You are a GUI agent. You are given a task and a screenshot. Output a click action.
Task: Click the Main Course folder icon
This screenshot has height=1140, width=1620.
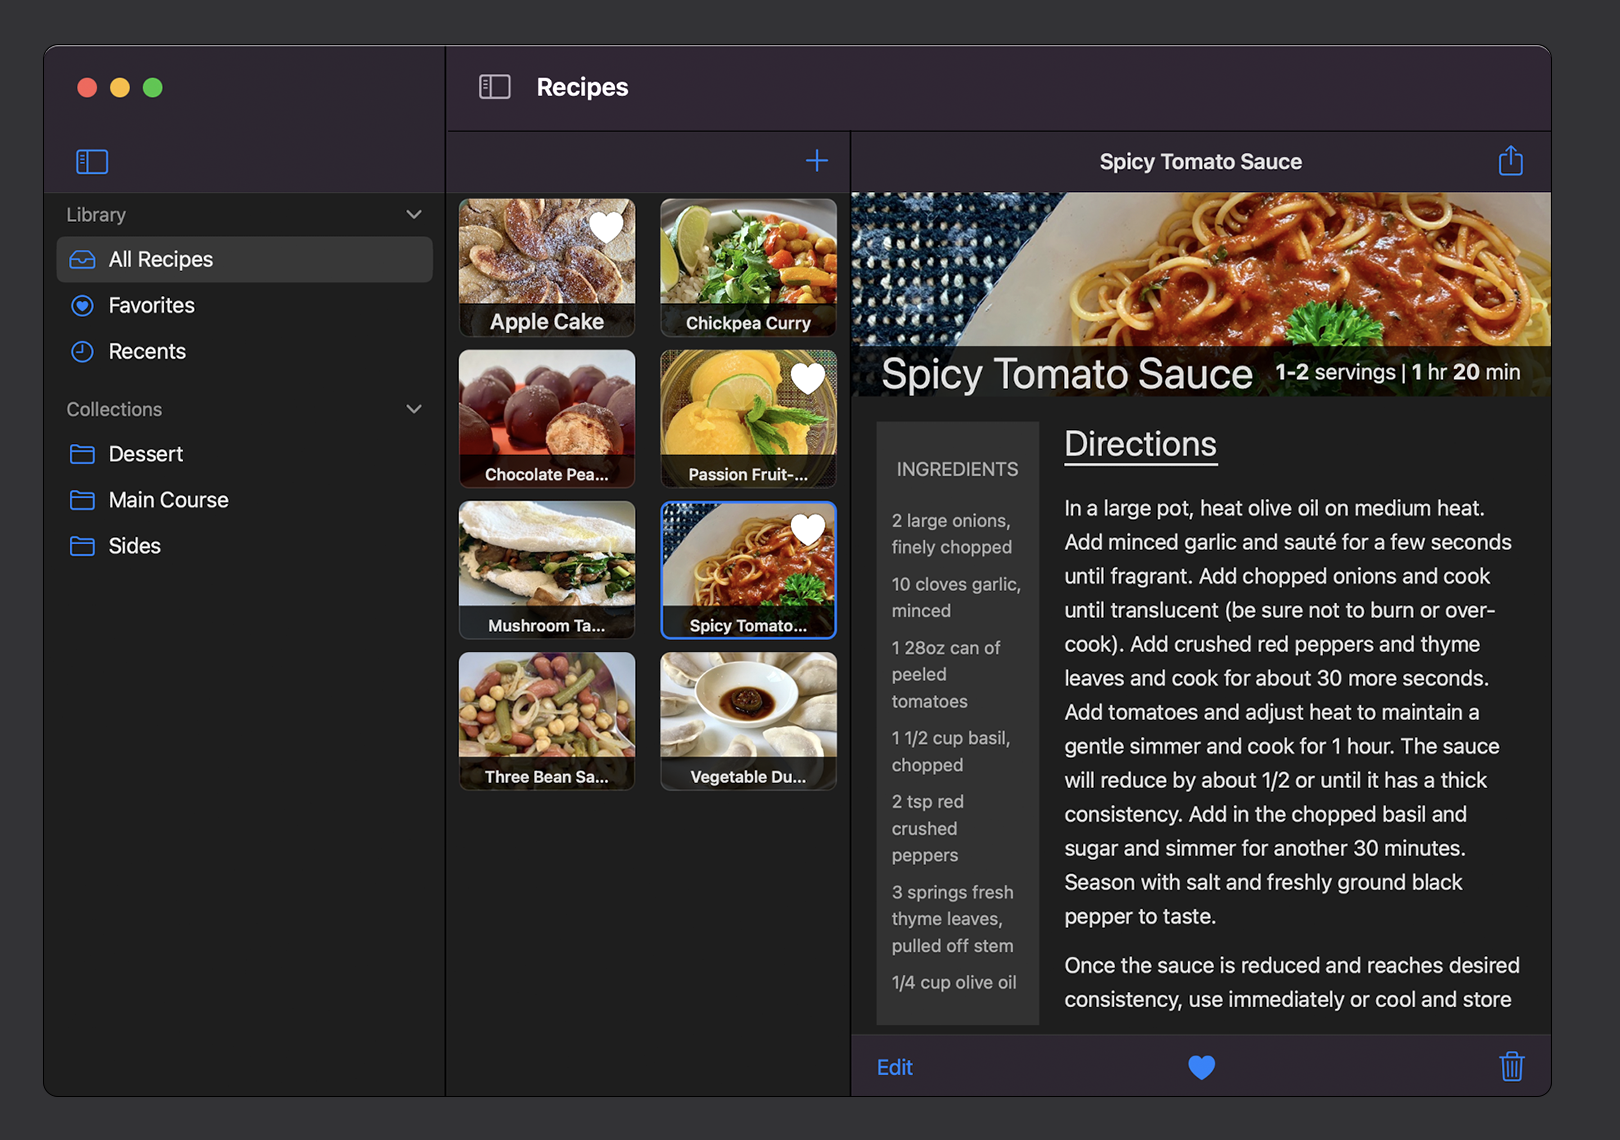83,500
